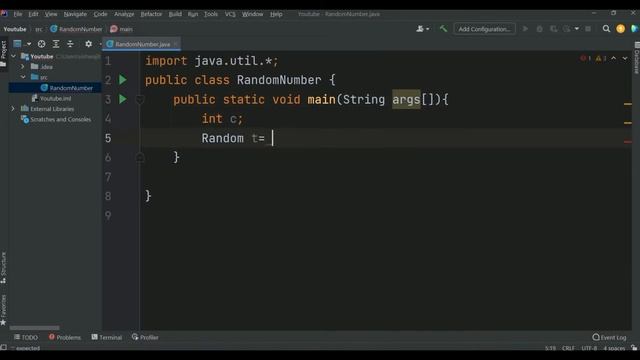Click the 5:19 caret position indicator

coord(550,348)
